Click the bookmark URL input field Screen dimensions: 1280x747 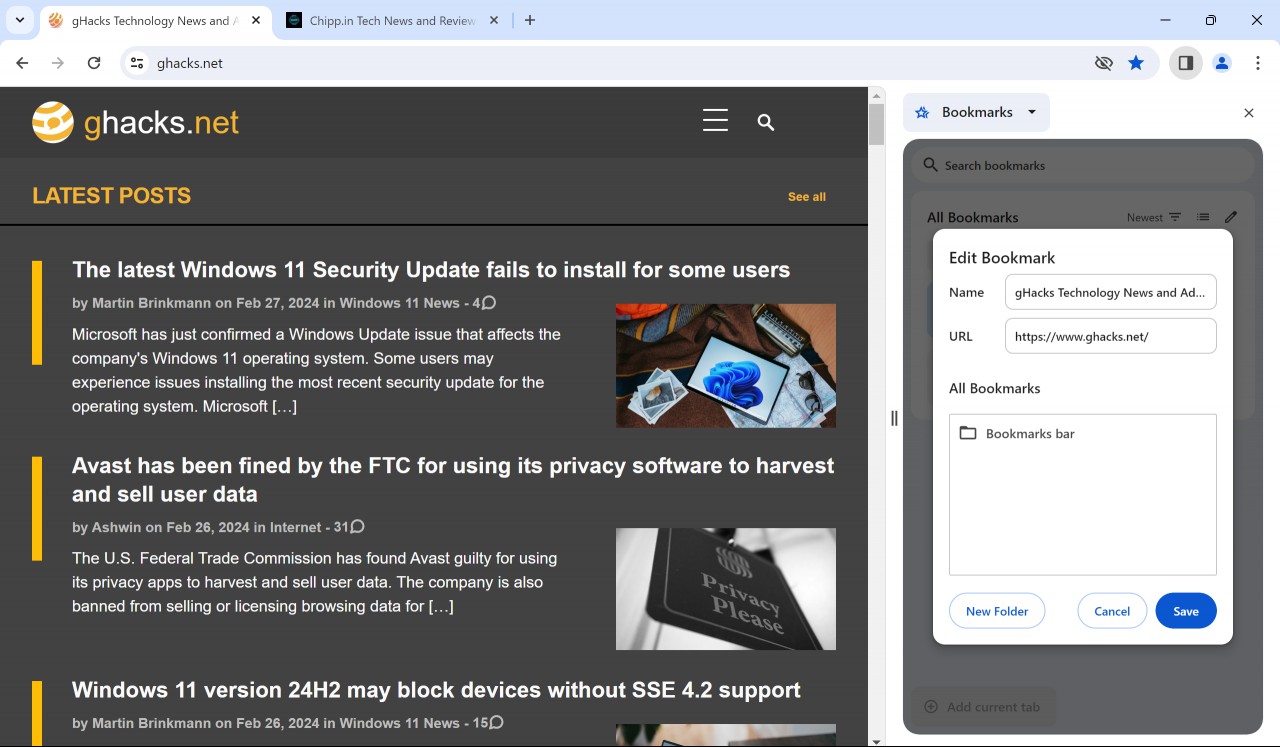[x=1110, y=336]
